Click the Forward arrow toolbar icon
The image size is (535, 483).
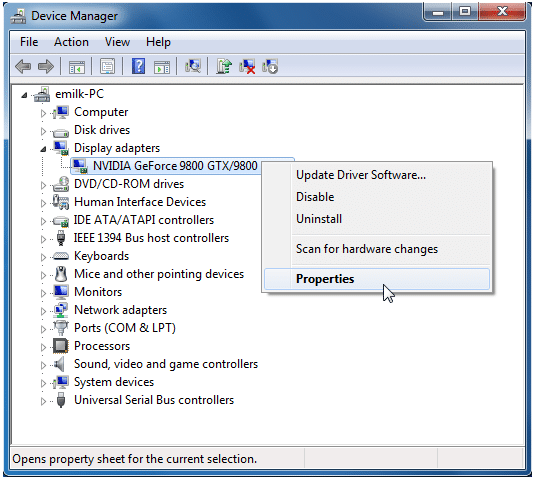coord(46,66)
